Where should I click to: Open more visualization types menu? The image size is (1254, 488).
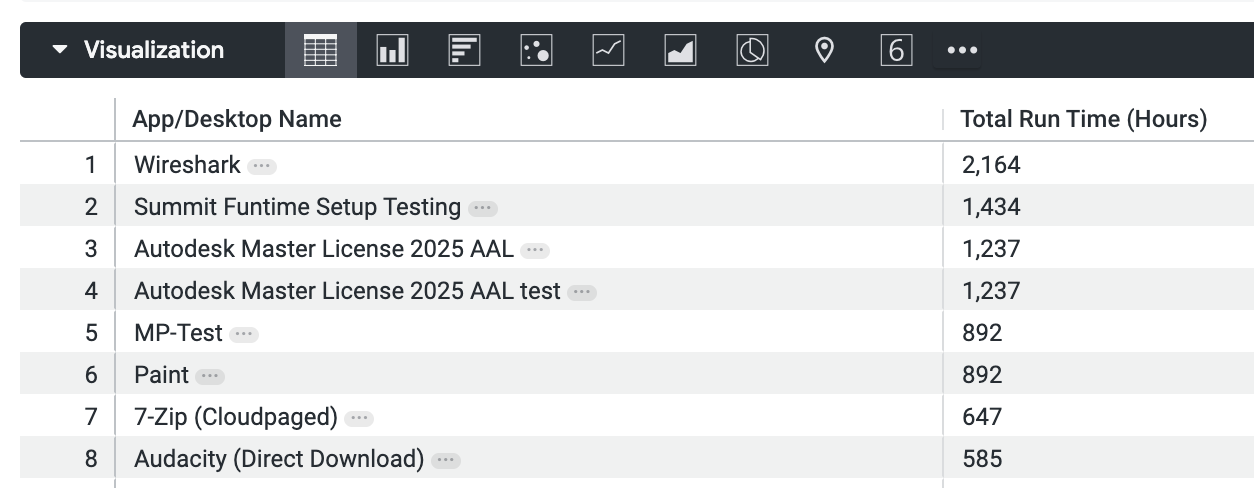pyautogui.click(x=962, y=50)
